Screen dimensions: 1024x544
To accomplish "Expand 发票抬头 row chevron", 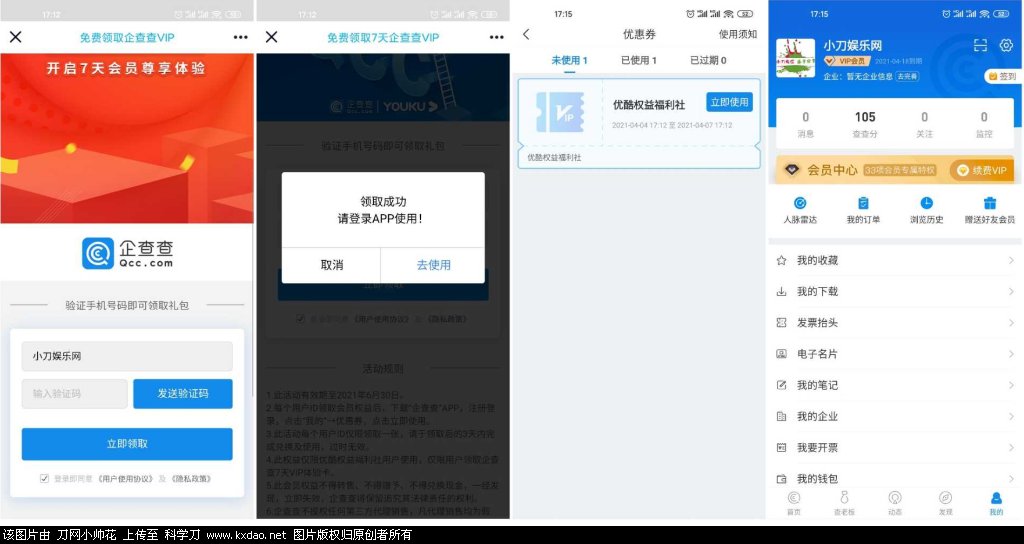I will [x=1011, y=323].
